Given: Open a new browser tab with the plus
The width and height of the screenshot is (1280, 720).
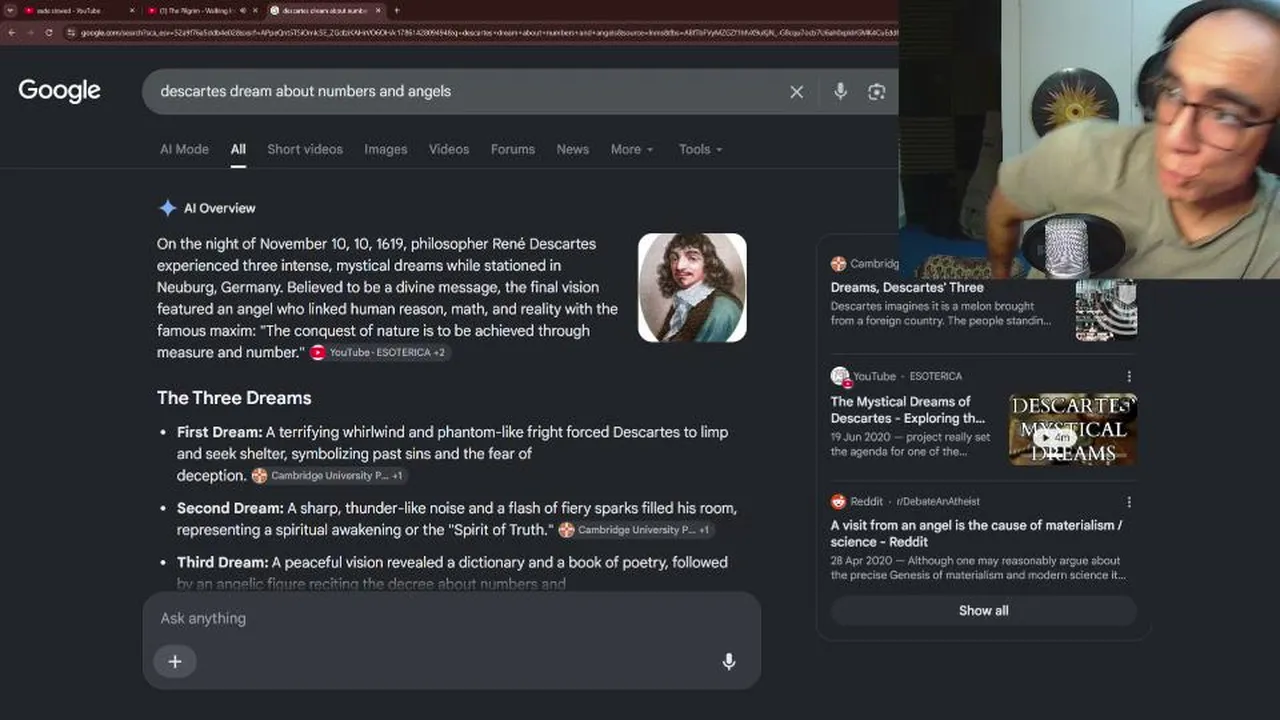Looking at the screenshot, I should pyautogui.click(x=397, y=11).
